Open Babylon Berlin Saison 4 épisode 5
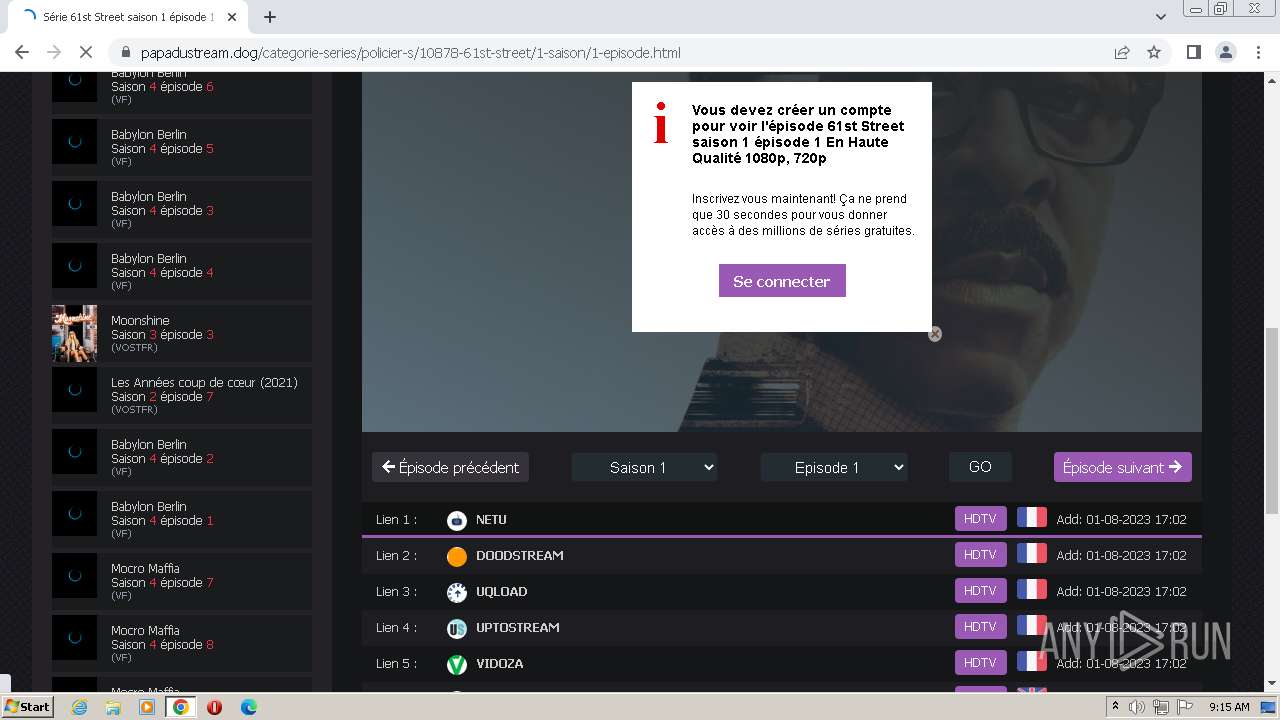The height and width of the screenshot is (720, 1280). [x=182, y=148]
